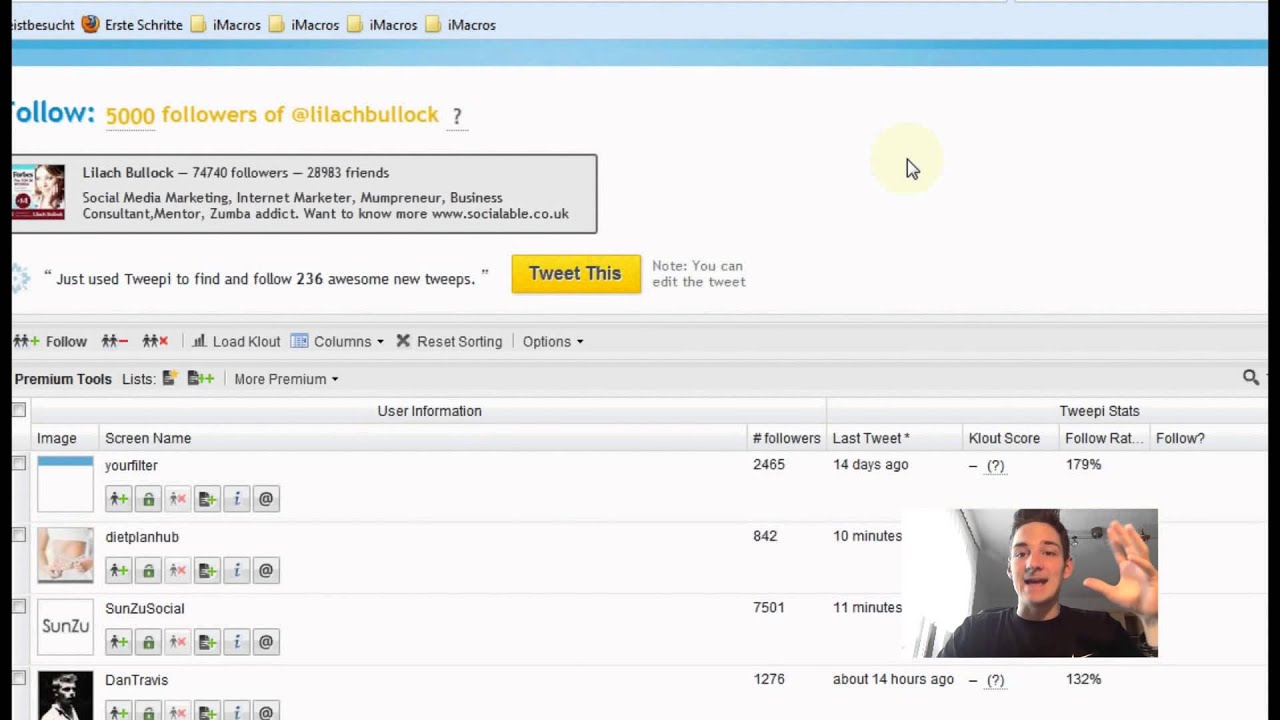
Task: Click Lilach Bullock's profile picture
Action: [x=39, y=192]
